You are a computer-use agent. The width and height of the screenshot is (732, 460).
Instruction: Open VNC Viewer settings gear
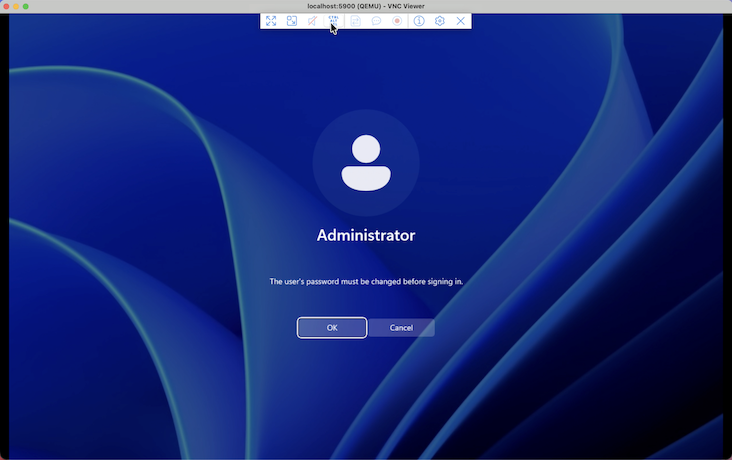click(440, 21)
